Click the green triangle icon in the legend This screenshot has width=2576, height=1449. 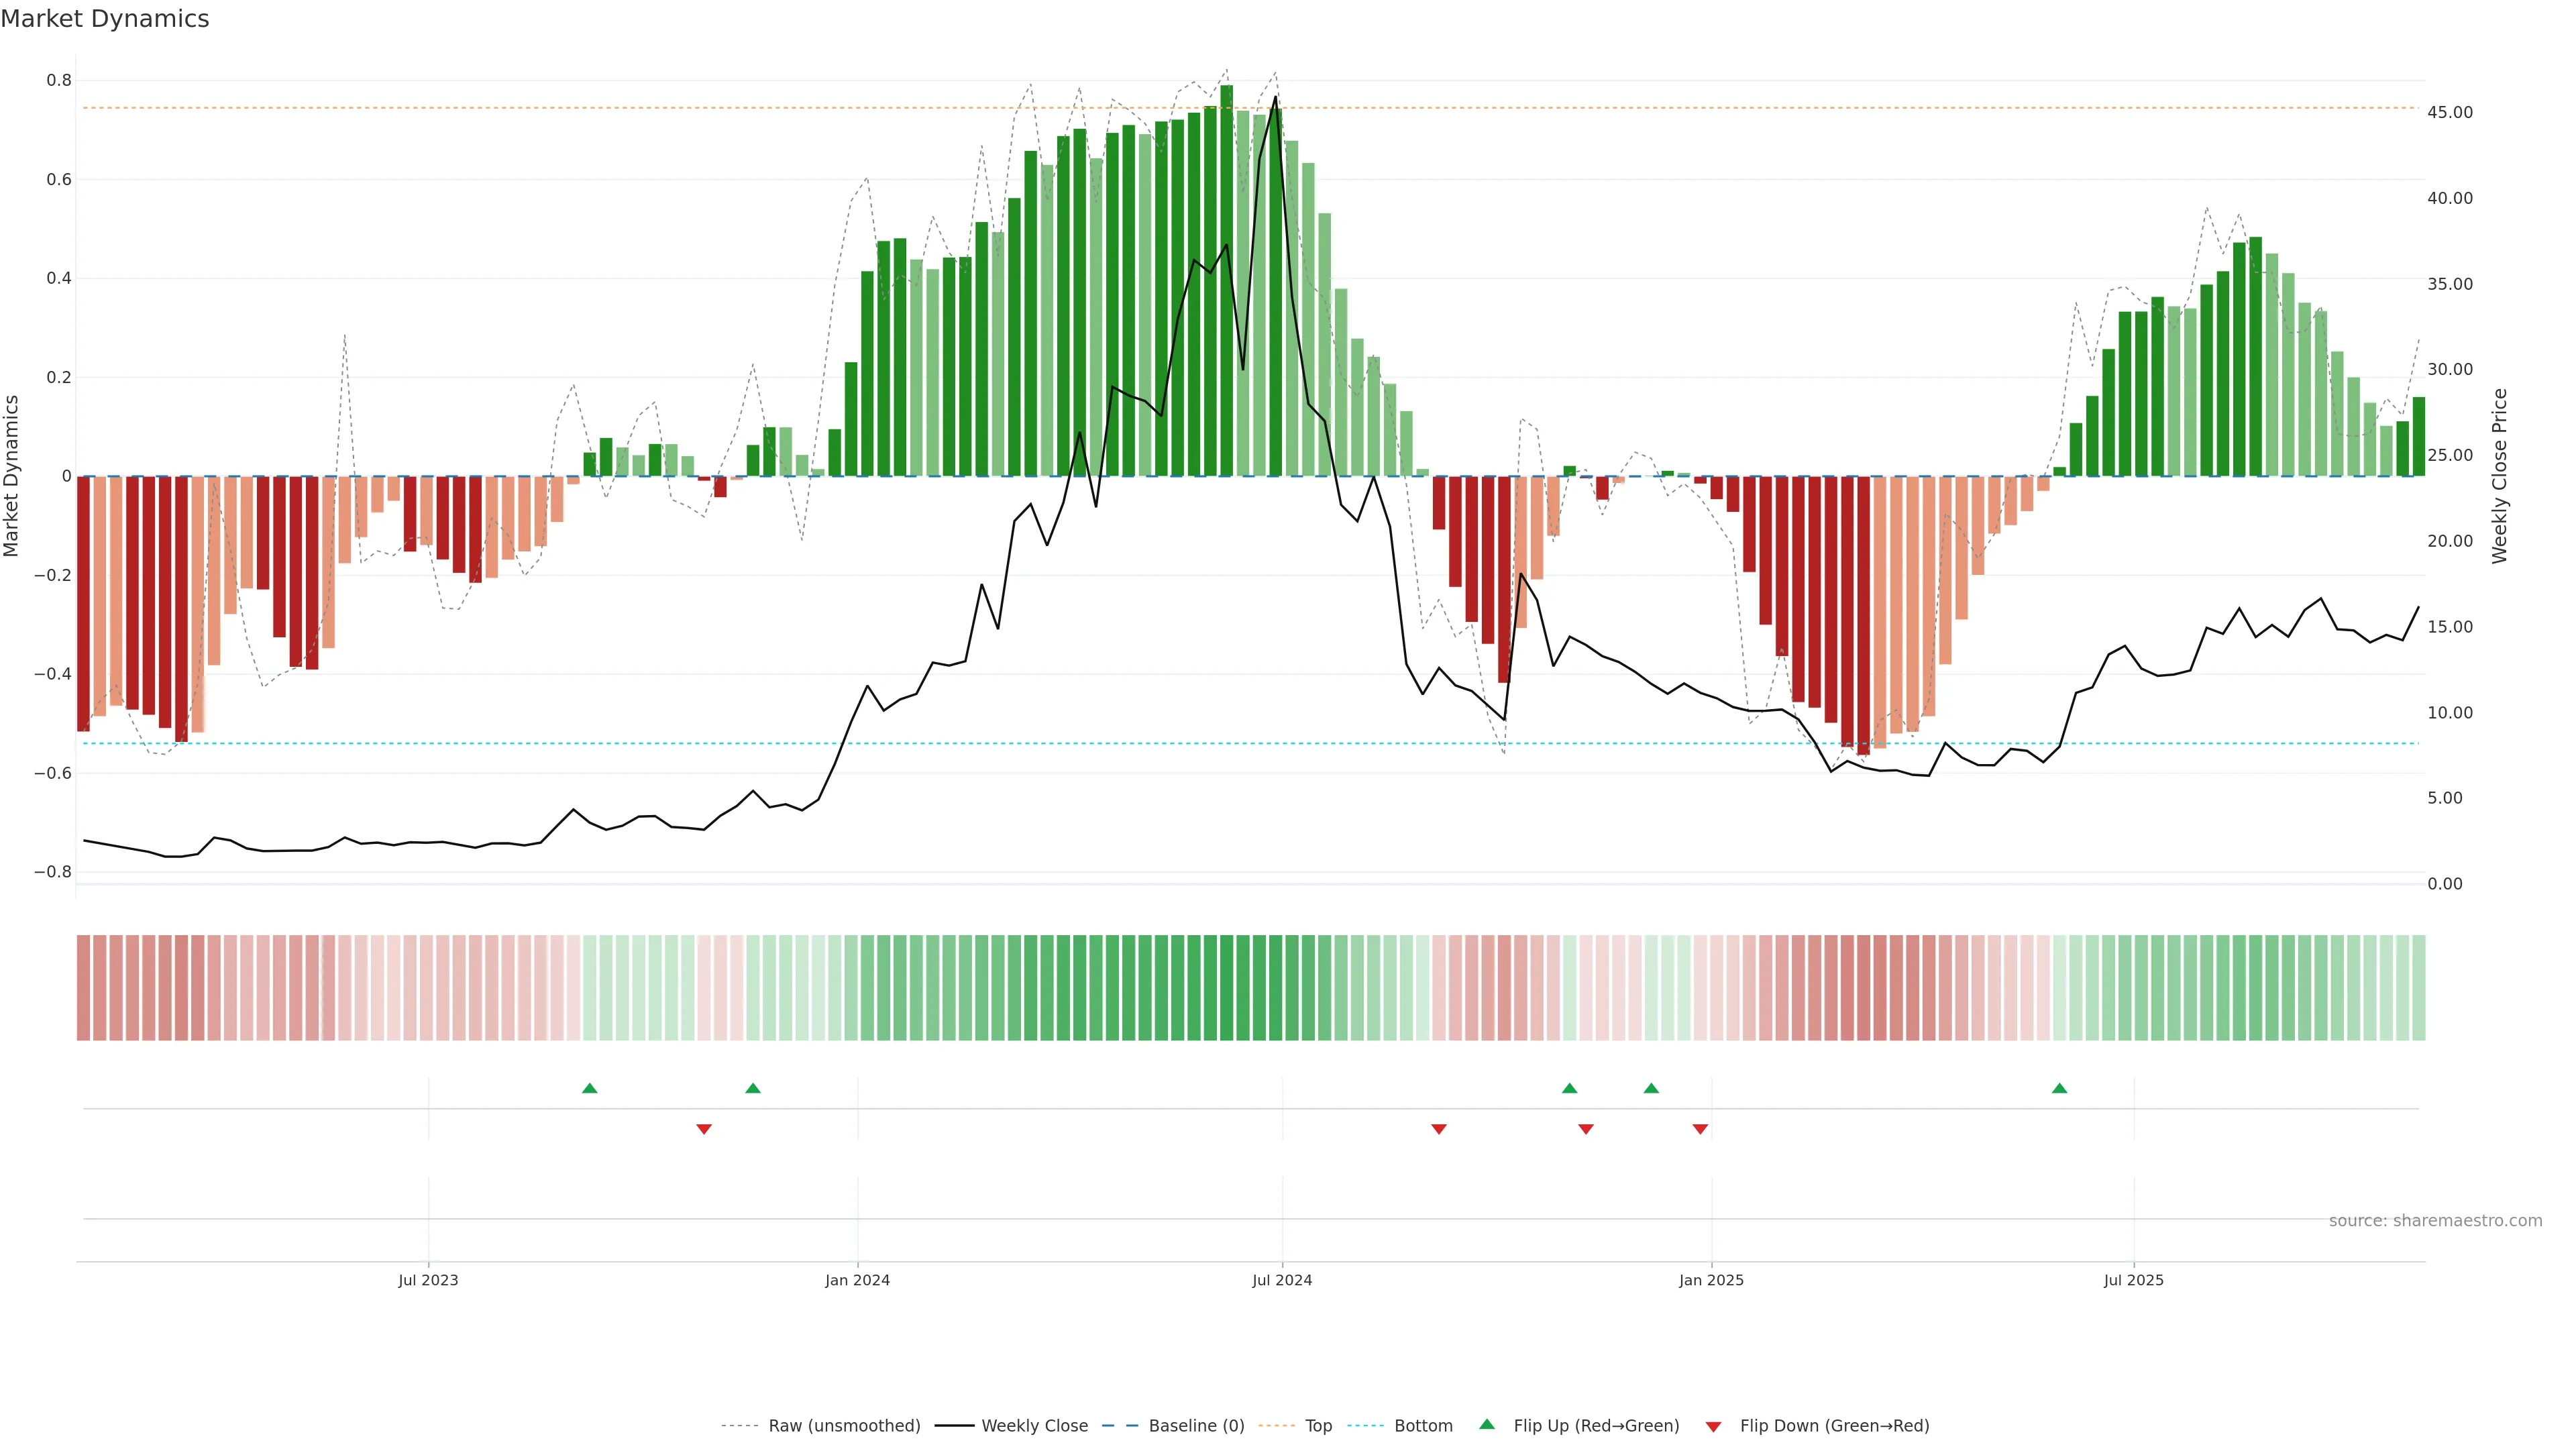[x=1487, y=1424]
